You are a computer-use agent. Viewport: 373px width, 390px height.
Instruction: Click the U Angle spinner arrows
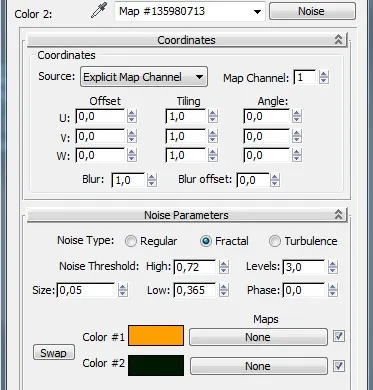297,116
